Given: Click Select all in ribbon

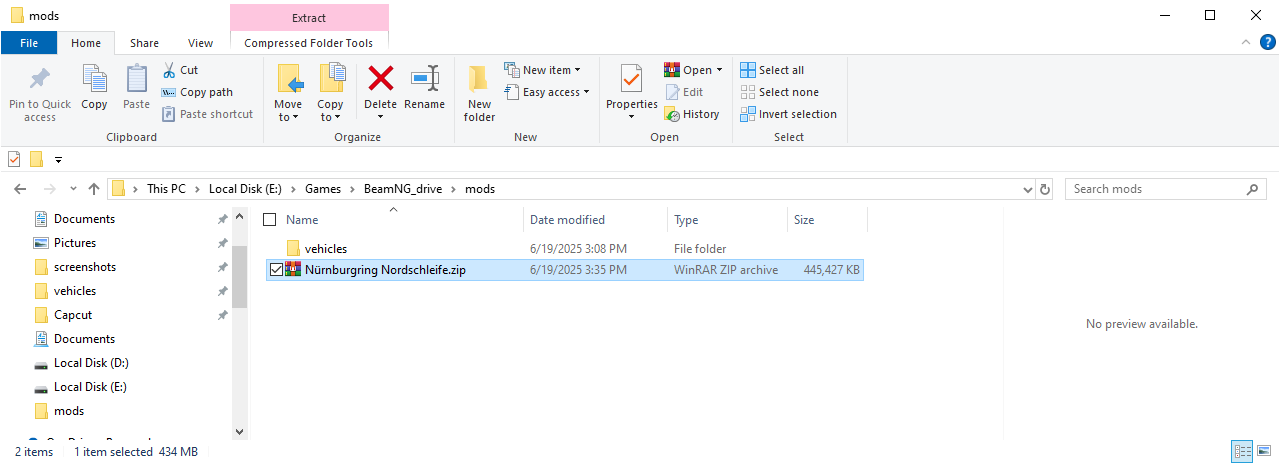Looking at the screenshot, I should pos(772,70).
